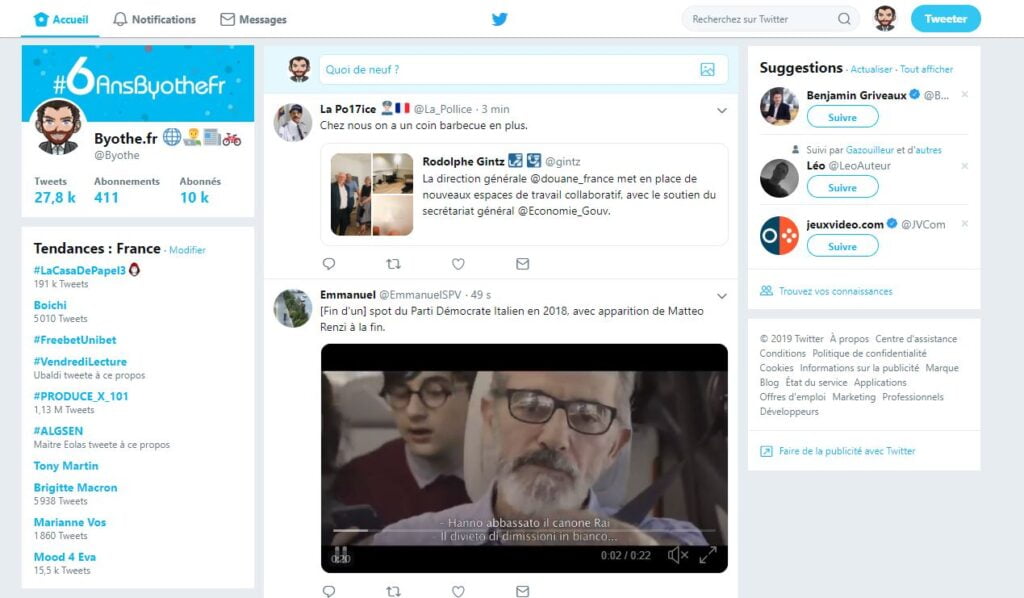Retweet the La Po17ice tweet
The image size is (1024, 598).
point(393,264)
